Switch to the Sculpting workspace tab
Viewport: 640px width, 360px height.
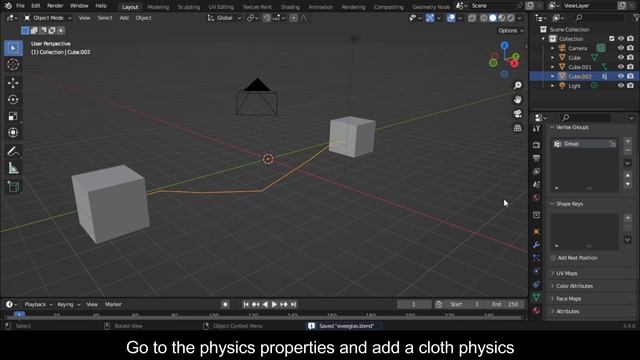point(189,7)
